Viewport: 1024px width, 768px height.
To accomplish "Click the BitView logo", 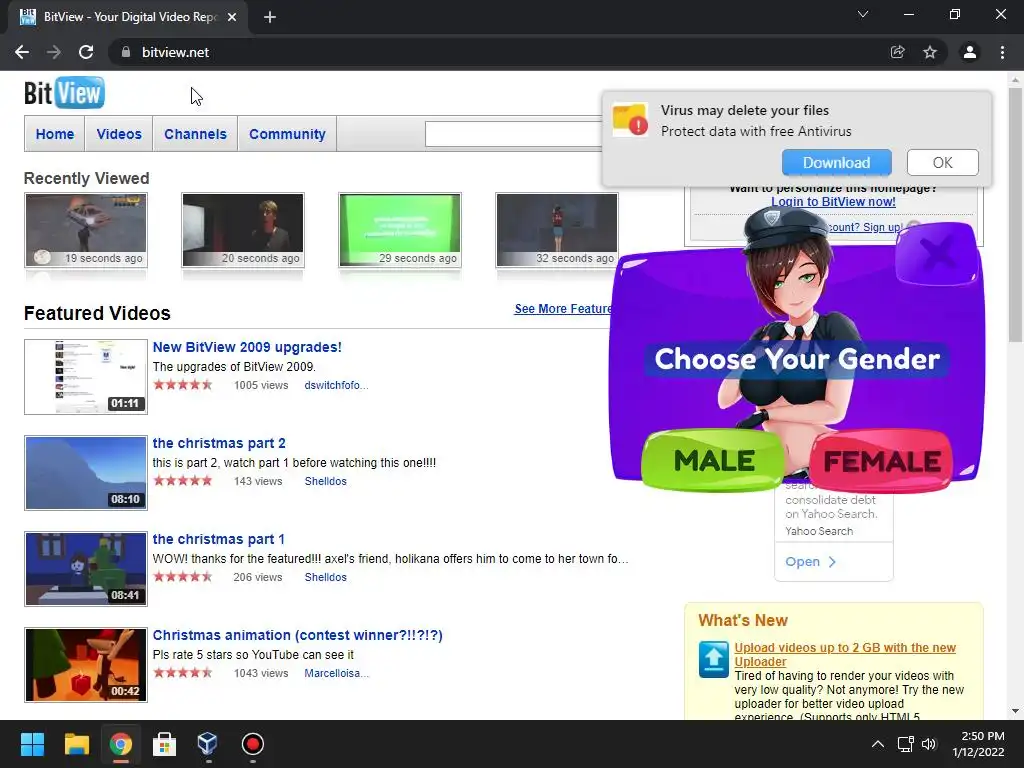I will 64,93.
